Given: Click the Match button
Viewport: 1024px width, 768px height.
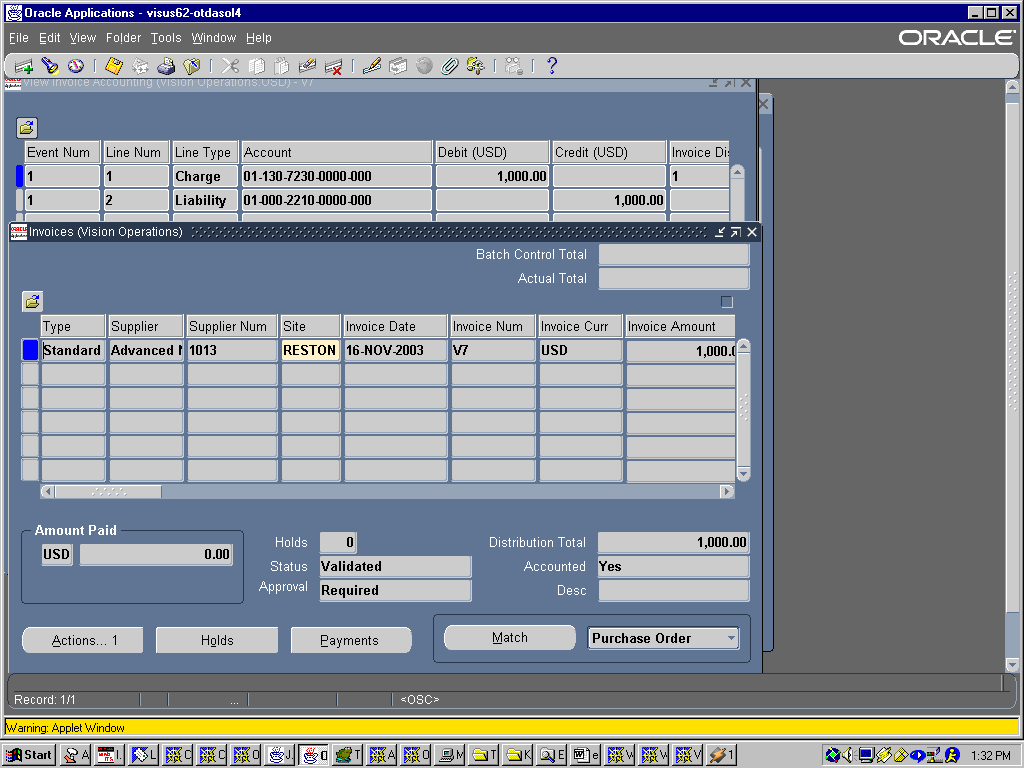Looking at the screenshot, I should pyautogui.click(x=510, y=637).
